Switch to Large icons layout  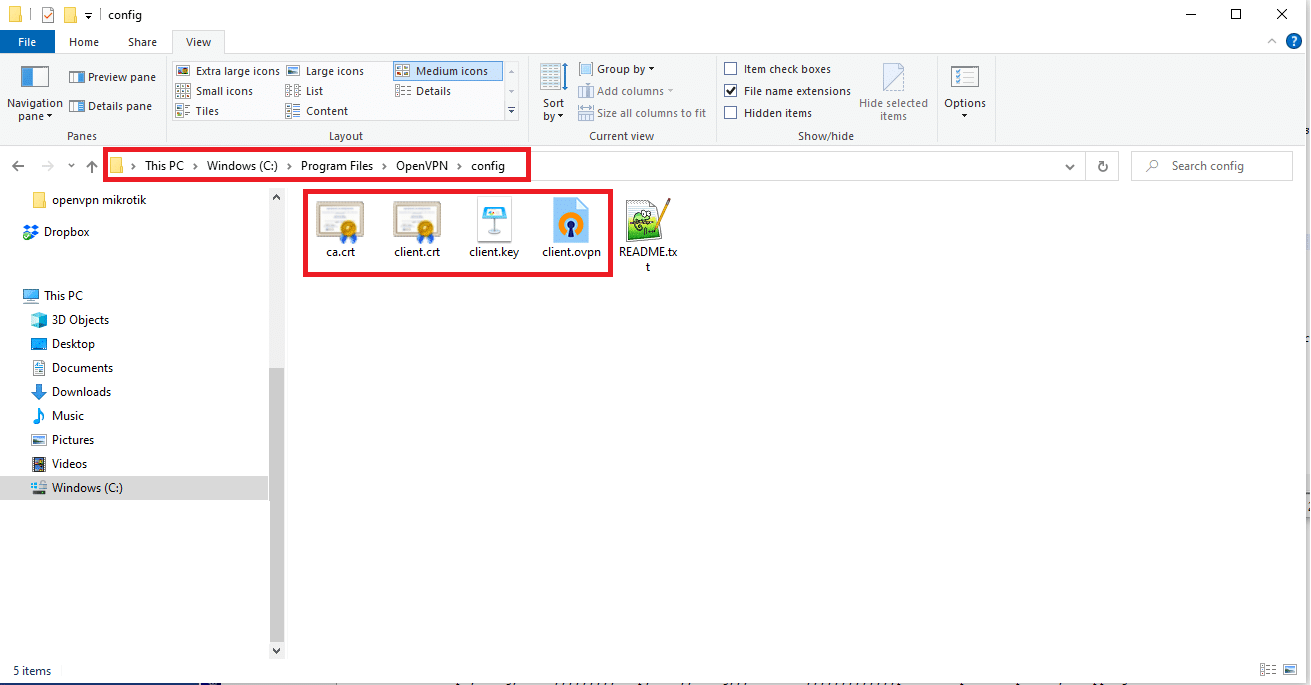pos(326,71)
